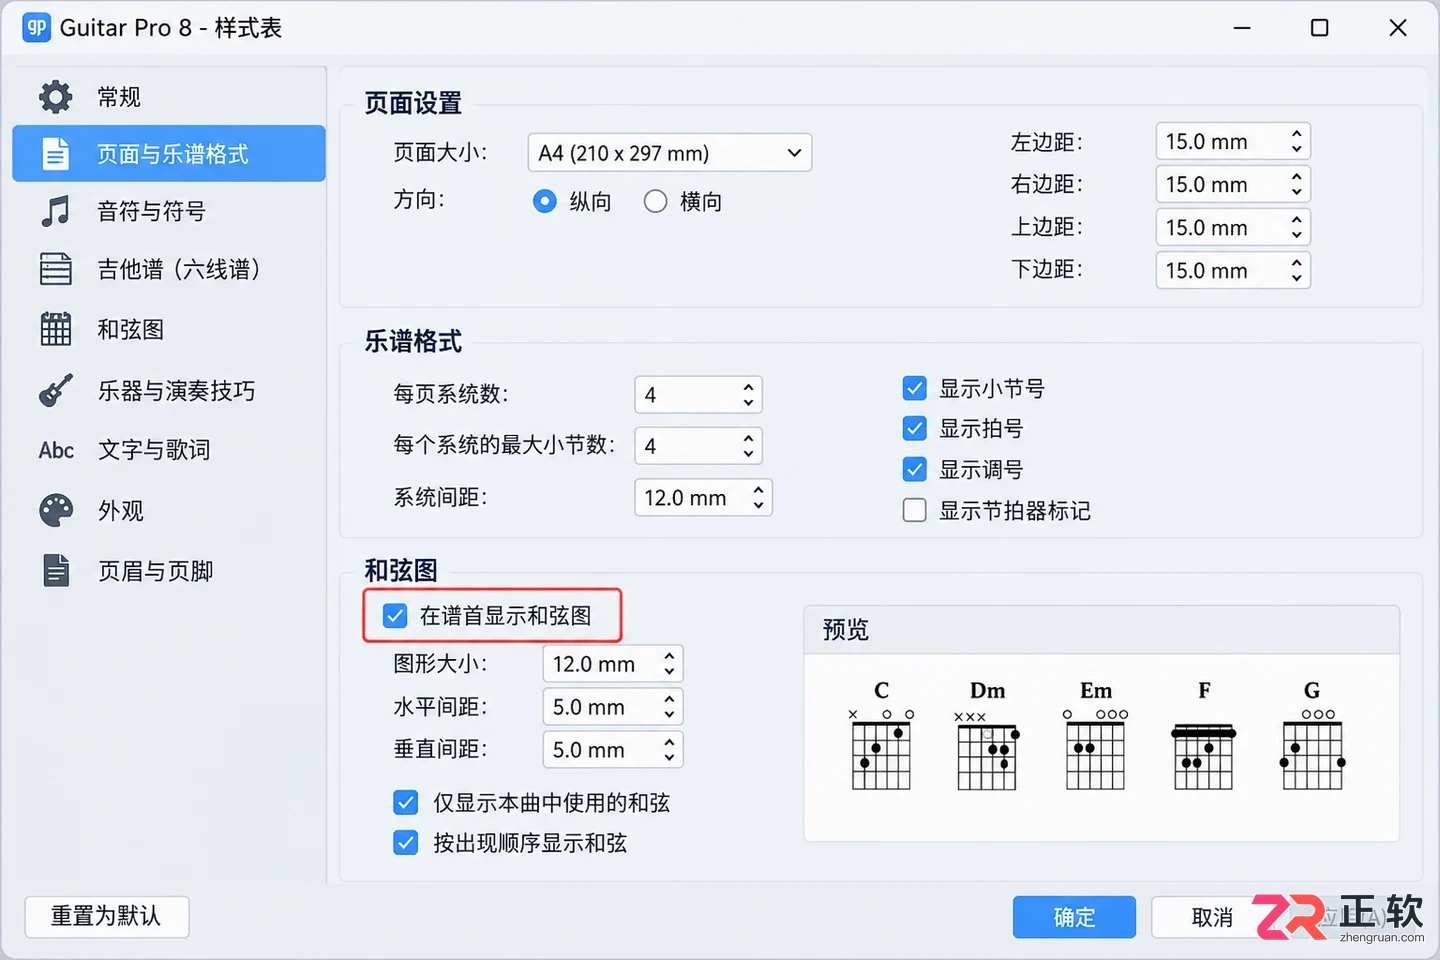
Task: Click the 右边距 spinner arrows
Action: [1296, 184]
